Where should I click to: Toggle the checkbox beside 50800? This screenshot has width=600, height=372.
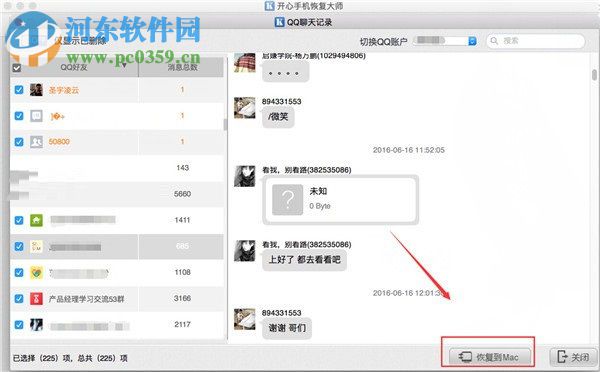click(x=19, y=142)
